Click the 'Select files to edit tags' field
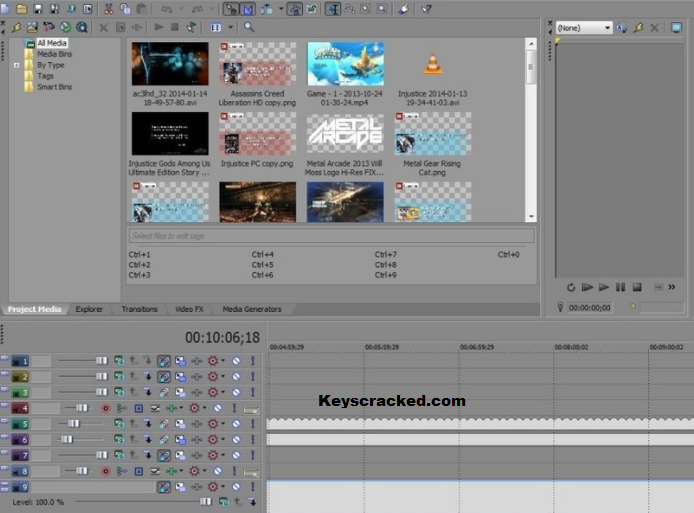The image size is (694, 513). coord(331,236)
